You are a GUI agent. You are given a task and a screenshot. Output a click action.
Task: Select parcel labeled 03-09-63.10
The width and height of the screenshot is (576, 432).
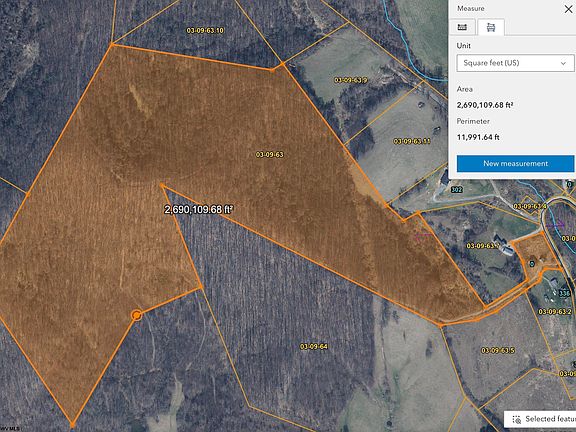tap(205, 30)
